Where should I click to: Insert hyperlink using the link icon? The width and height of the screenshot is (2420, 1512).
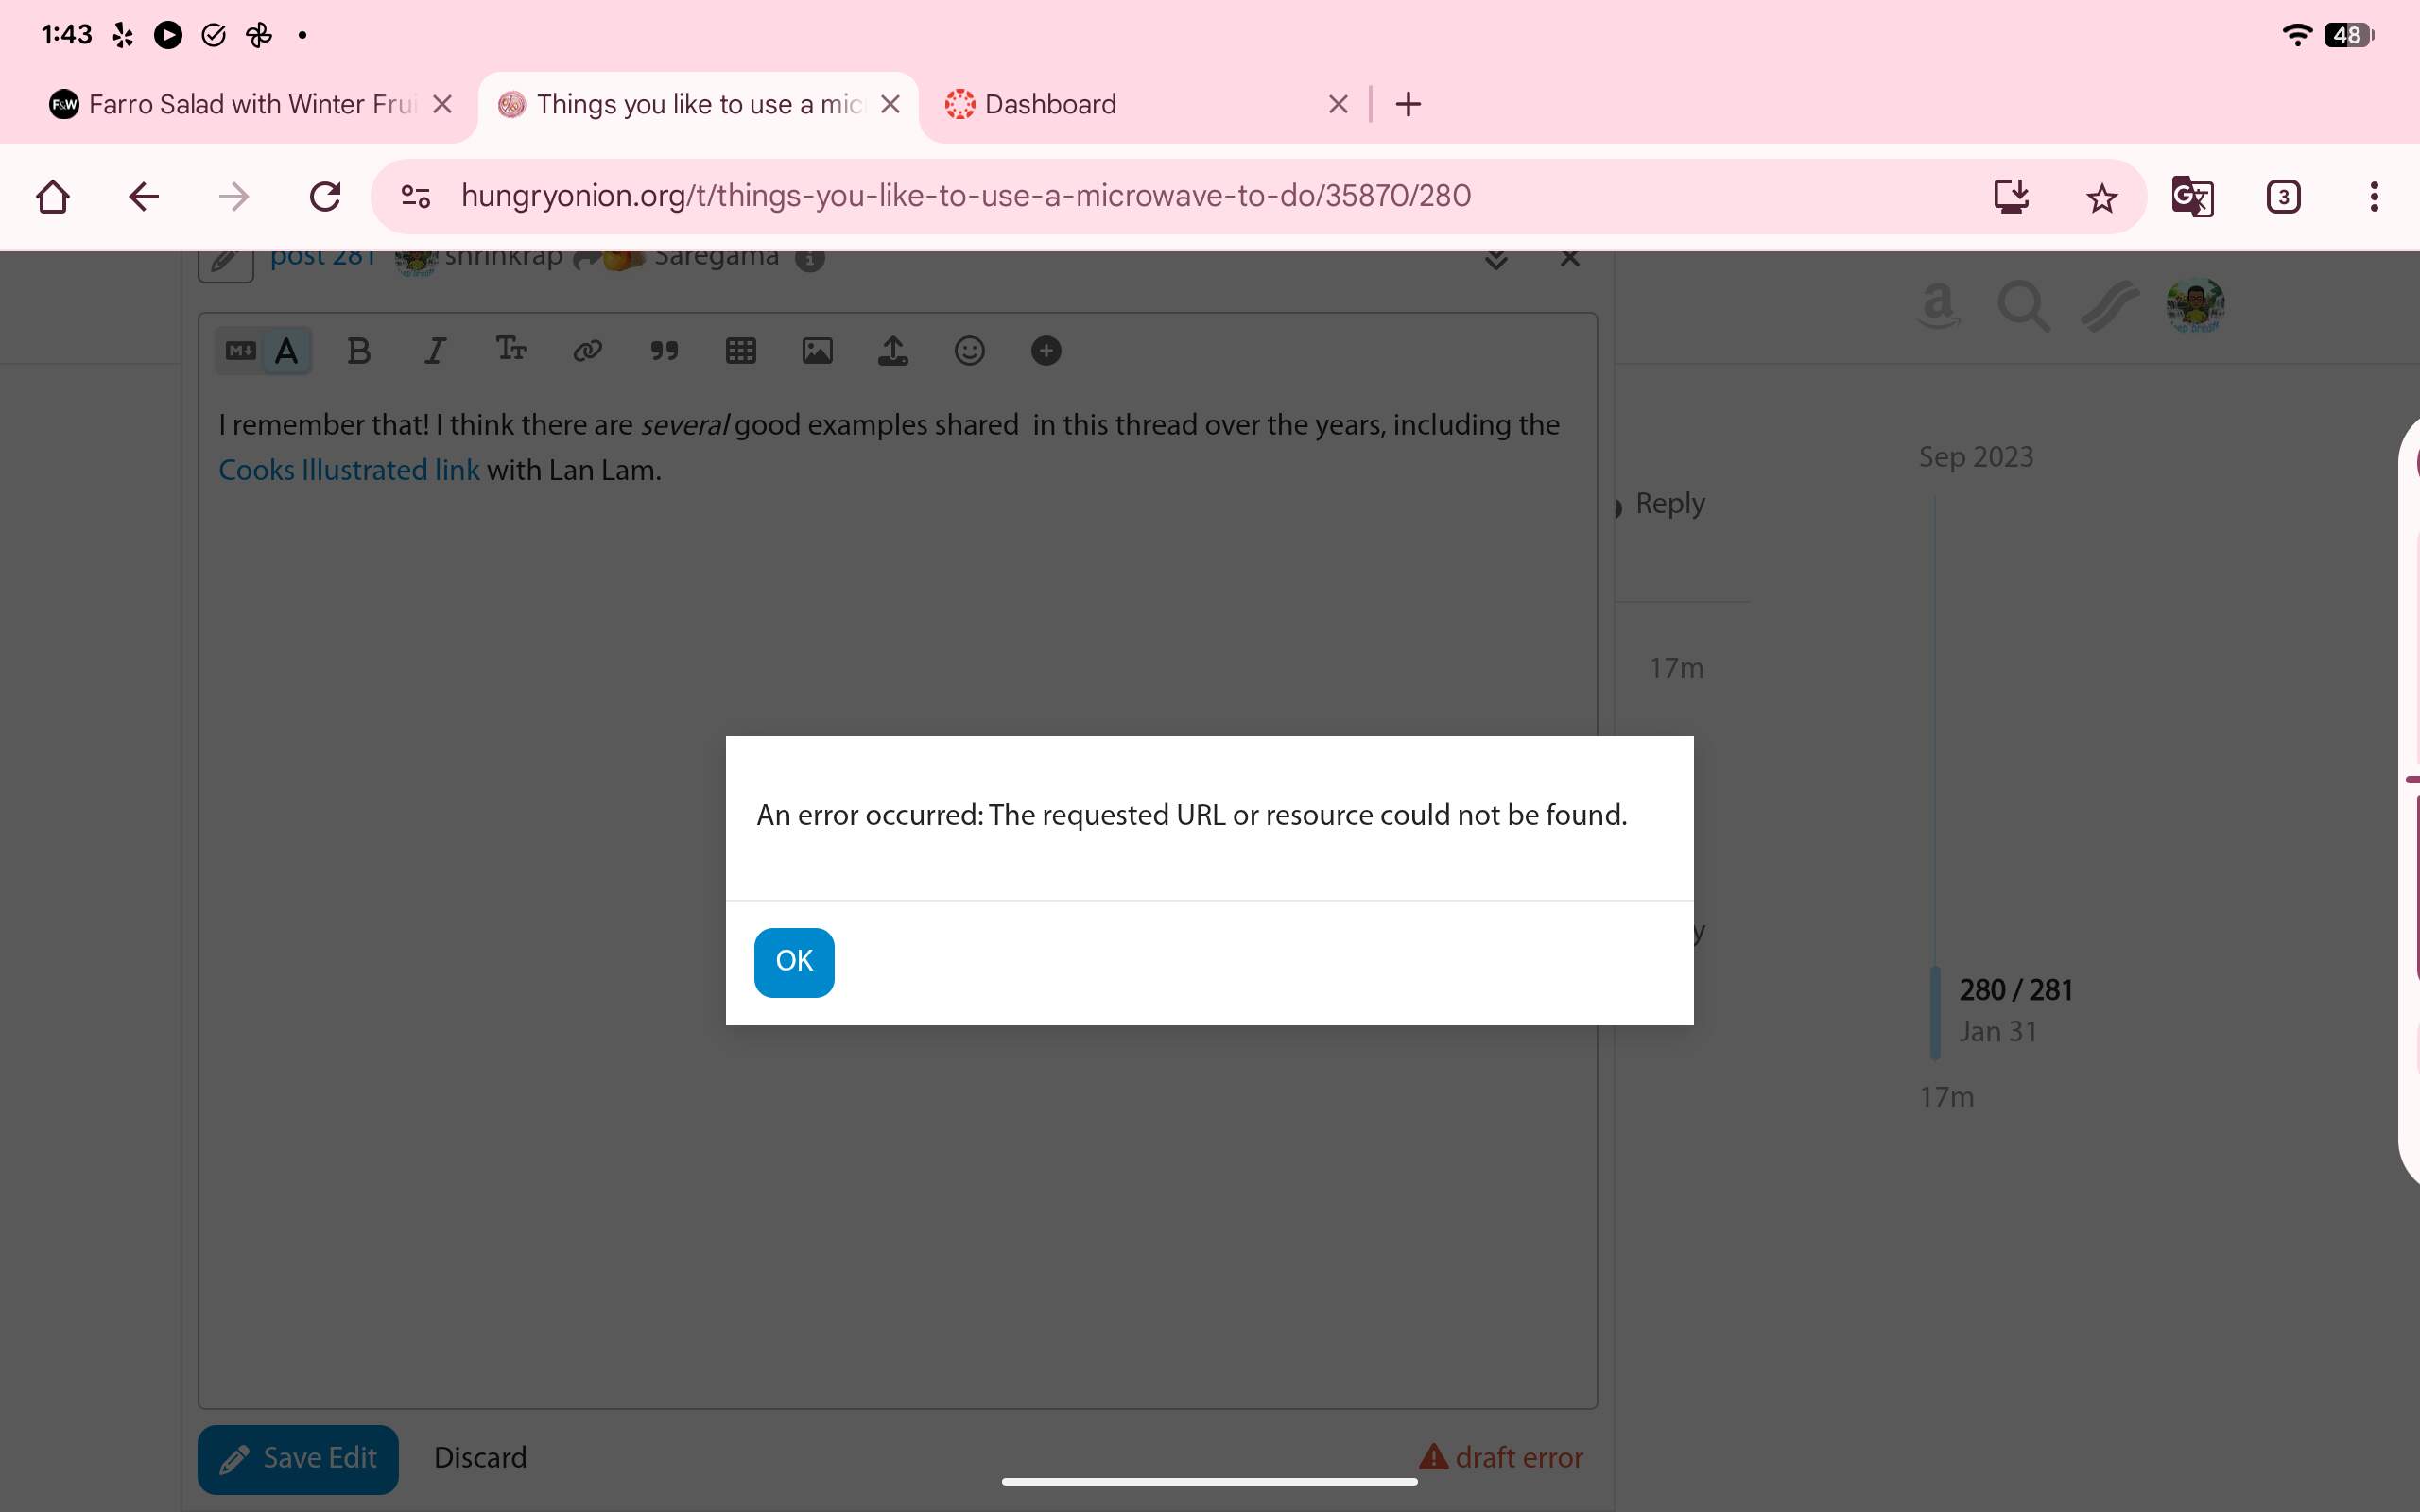pyautogui.click(x=587, y=351)
